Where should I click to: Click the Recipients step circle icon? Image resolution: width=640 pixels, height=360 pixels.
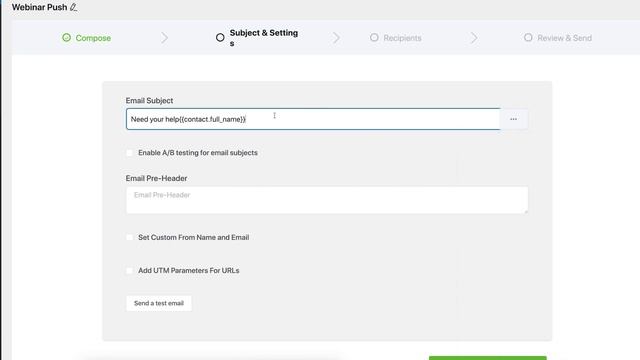pyautogui.click(x=374, y=38)
